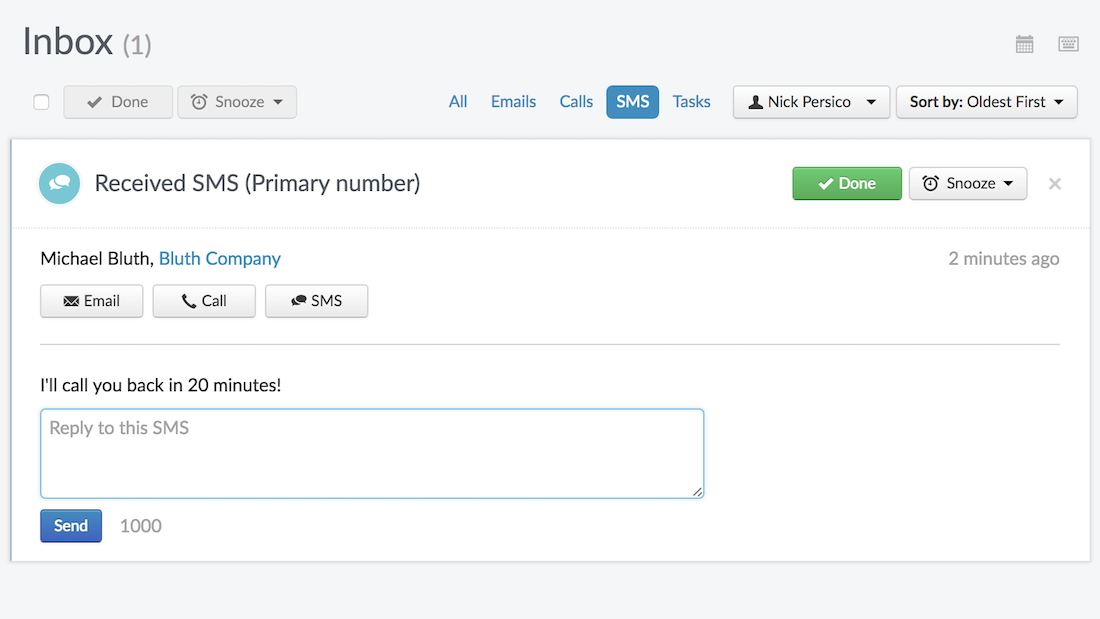Switch to the Emails tab
This screenshot has width=1100, height=619.
(513, 102)
